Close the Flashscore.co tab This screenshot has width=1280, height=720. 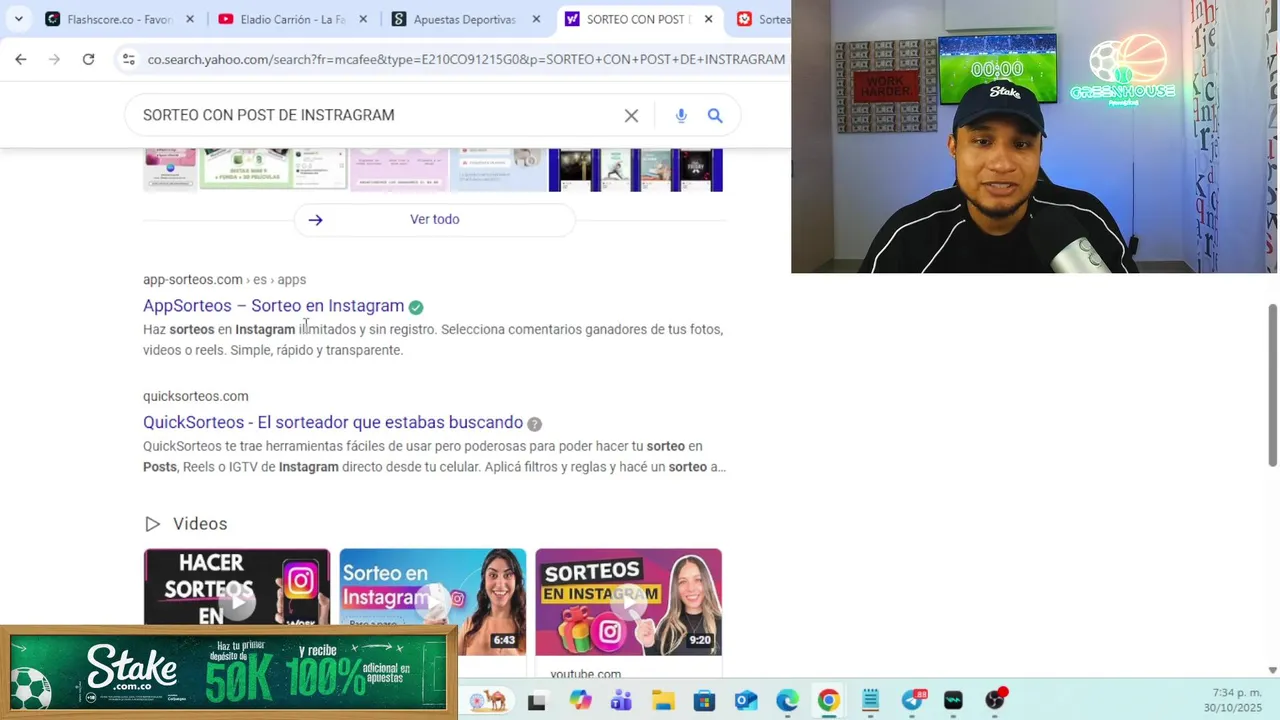coord(189,19)
